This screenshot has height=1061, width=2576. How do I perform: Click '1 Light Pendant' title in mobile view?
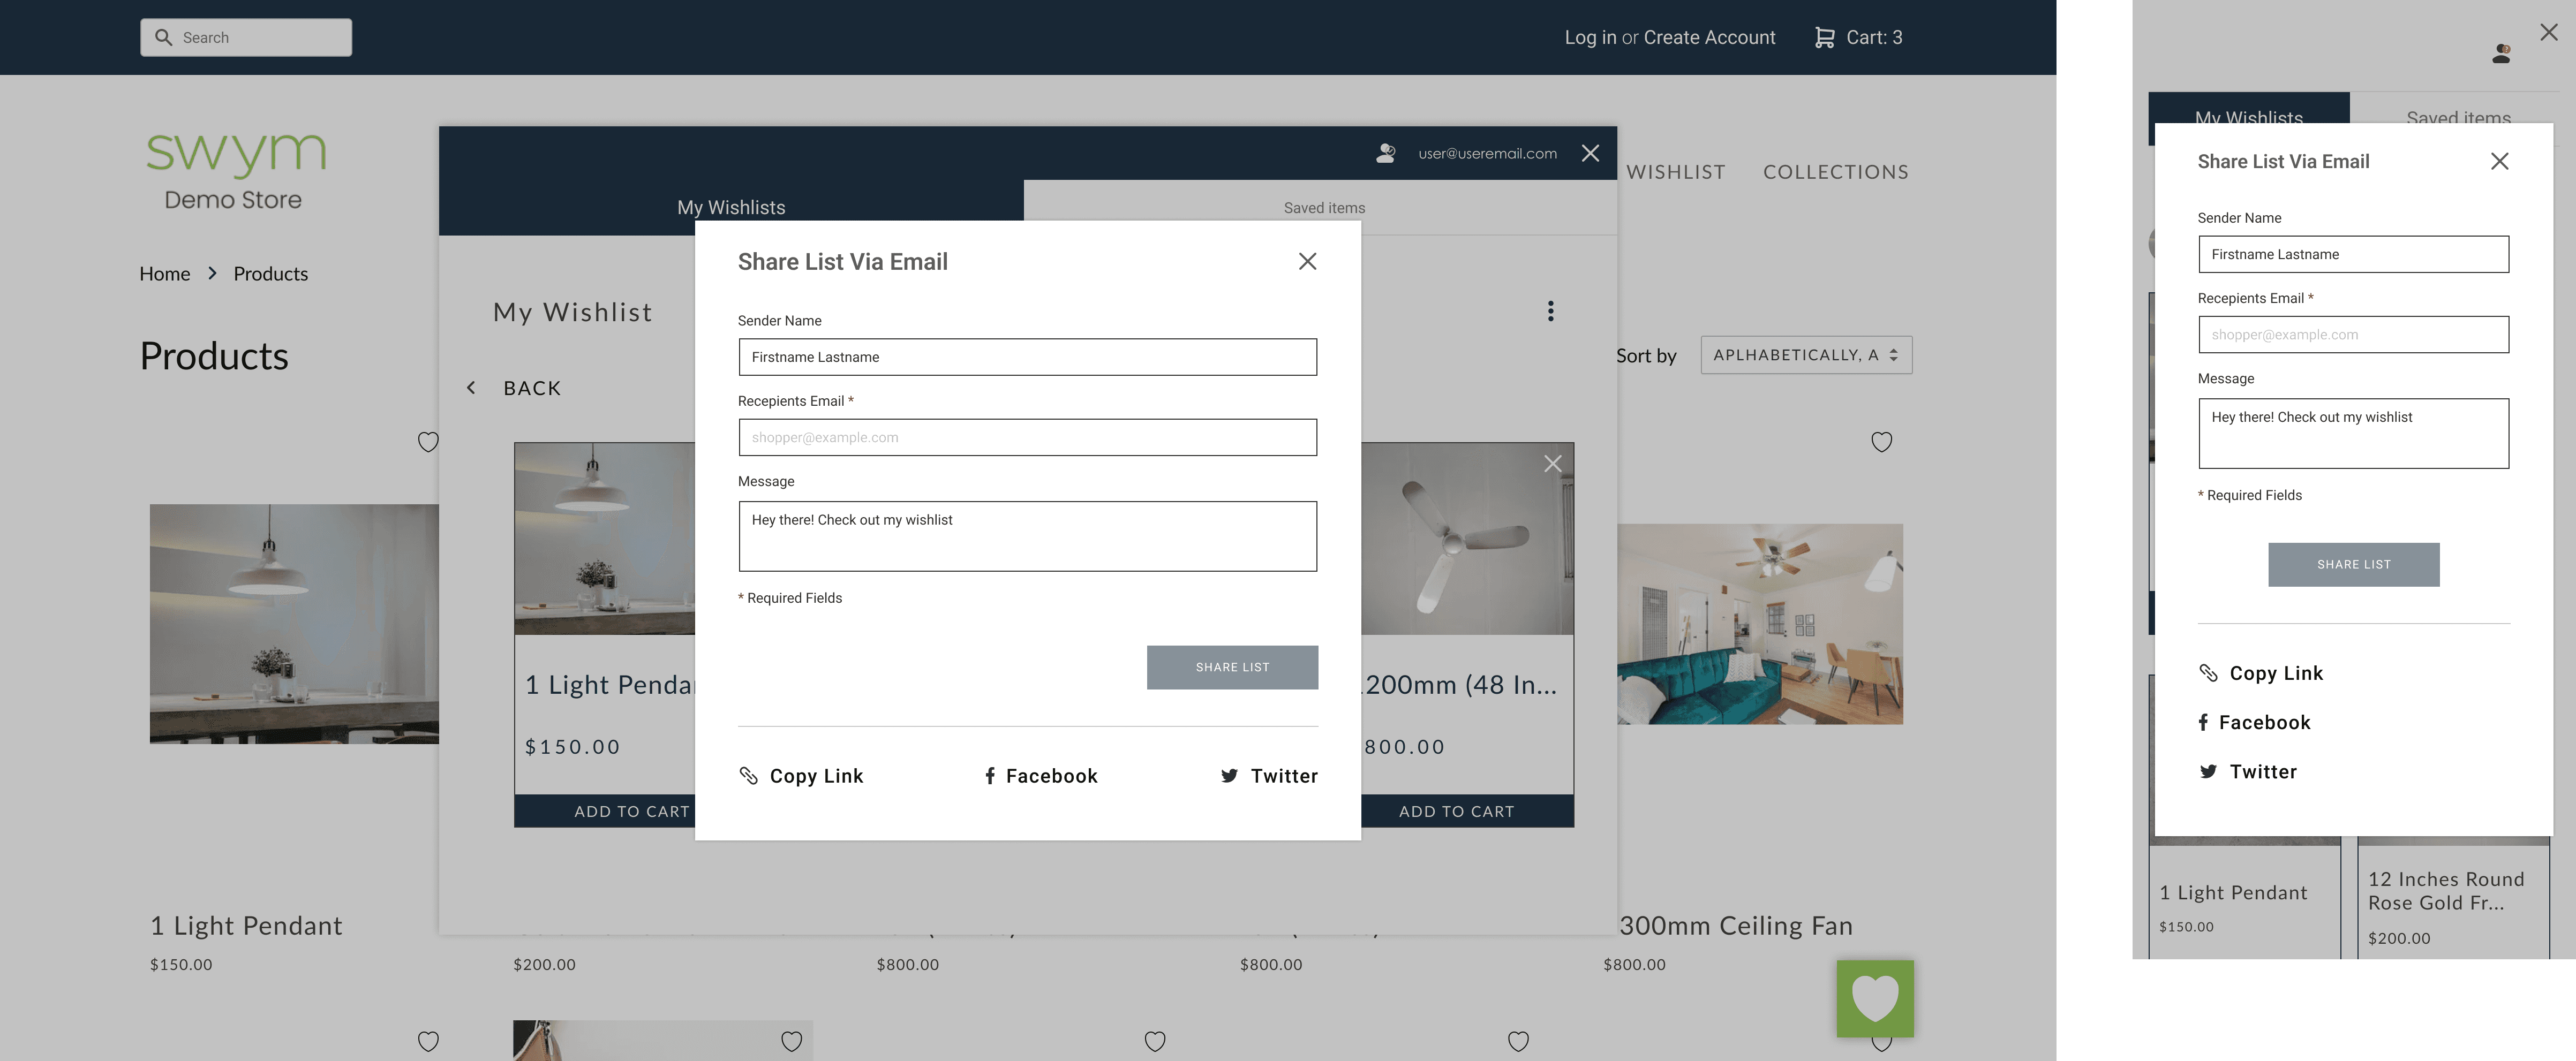click(x=2233, y=893)
